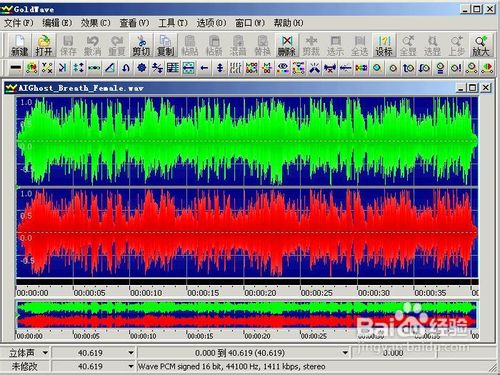This screenshot has width=500, height=375.
Task: Click the overview waveform strip below timeline
Action: pyautogui.click(x=247, y=314)
